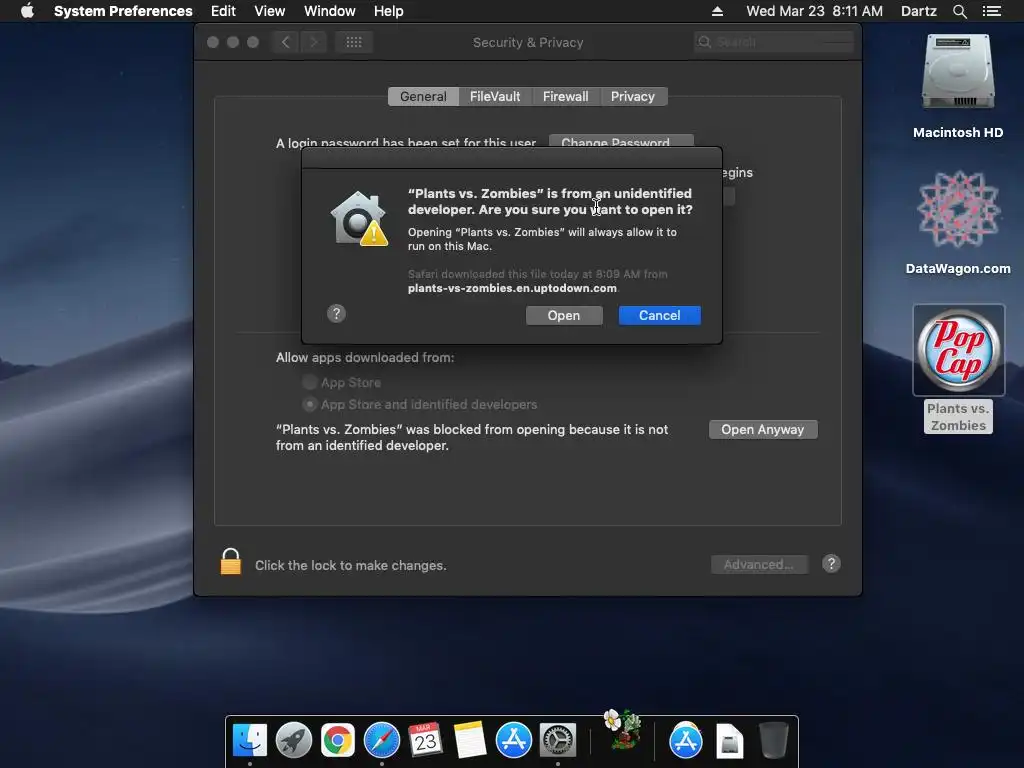Click the System Preferences search field
This screenshot has width=1024, height=768.
[x=774, y=42]
